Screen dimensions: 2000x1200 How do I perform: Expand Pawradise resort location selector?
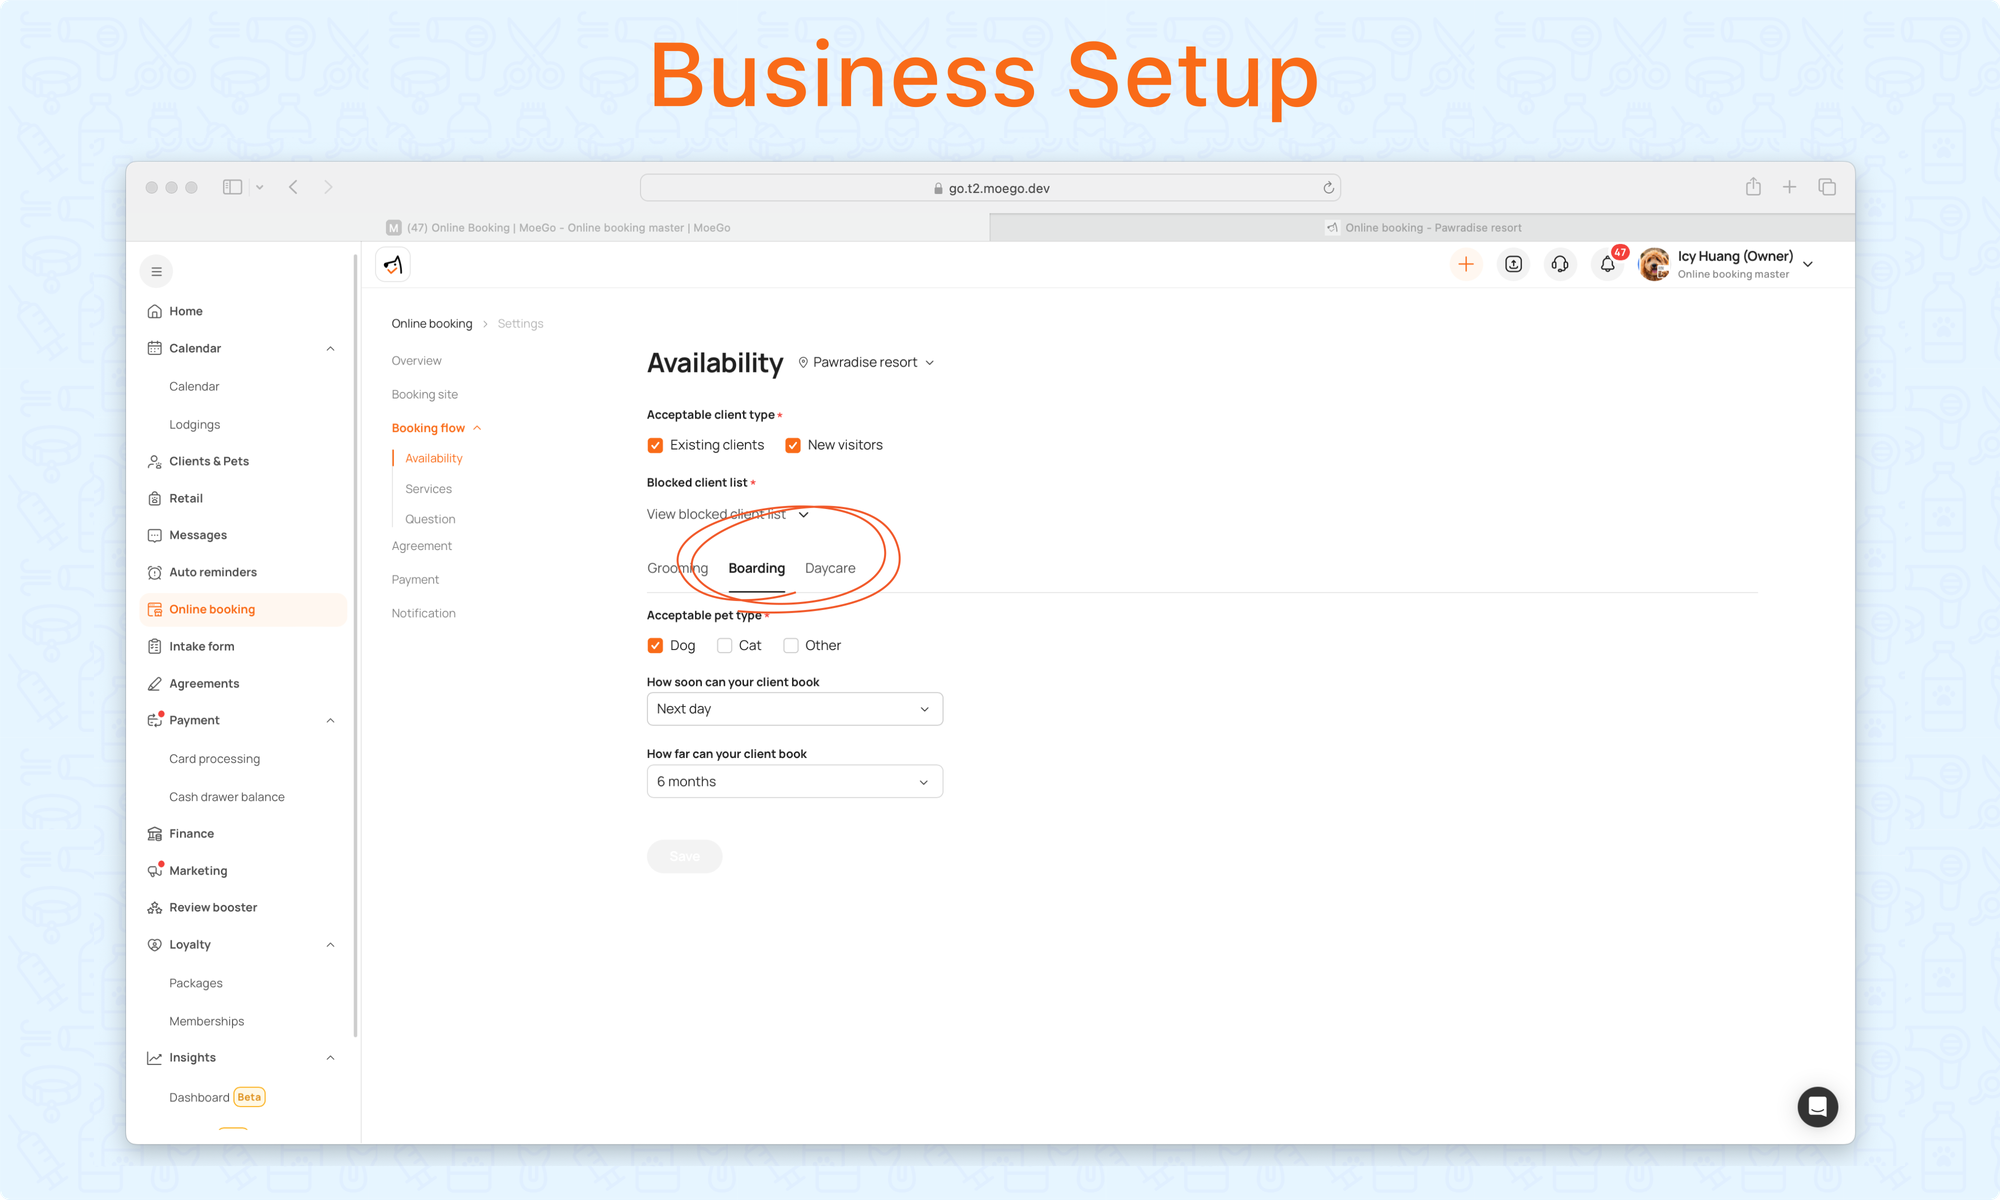tap(866, 362)
